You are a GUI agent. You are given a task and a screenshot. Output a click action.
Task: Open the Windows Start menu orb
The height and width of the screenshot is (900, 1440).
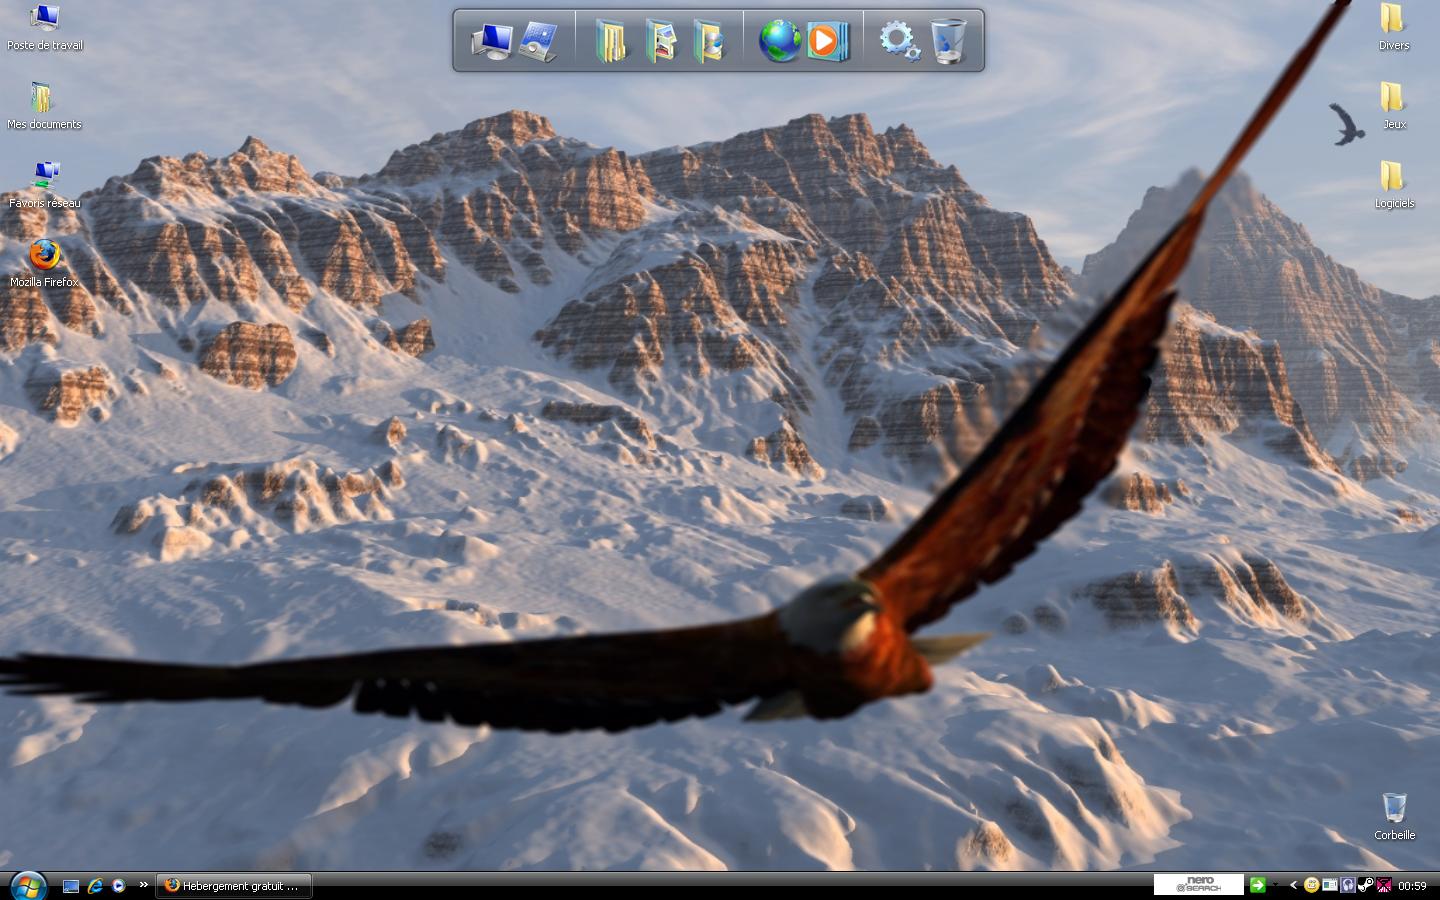27,885
